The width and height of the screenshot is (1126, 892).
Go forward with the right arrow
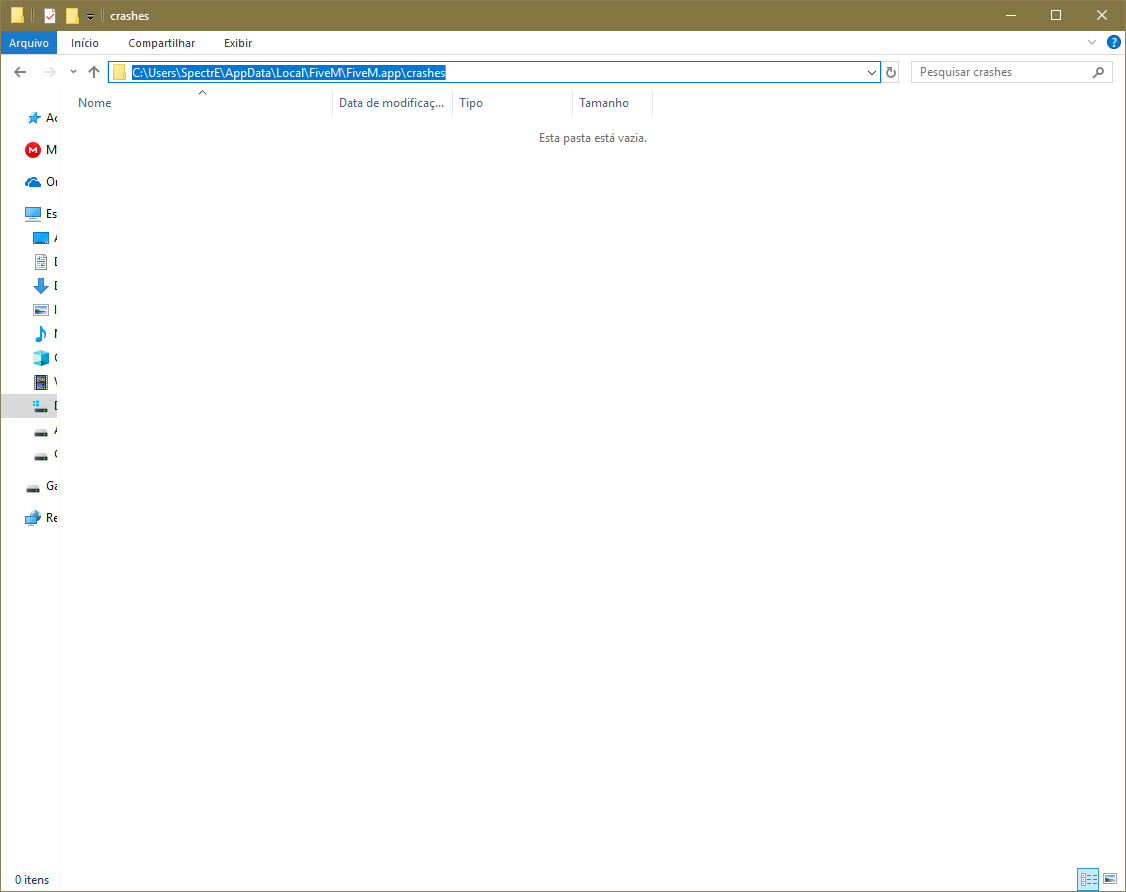[x=50, y=72]
